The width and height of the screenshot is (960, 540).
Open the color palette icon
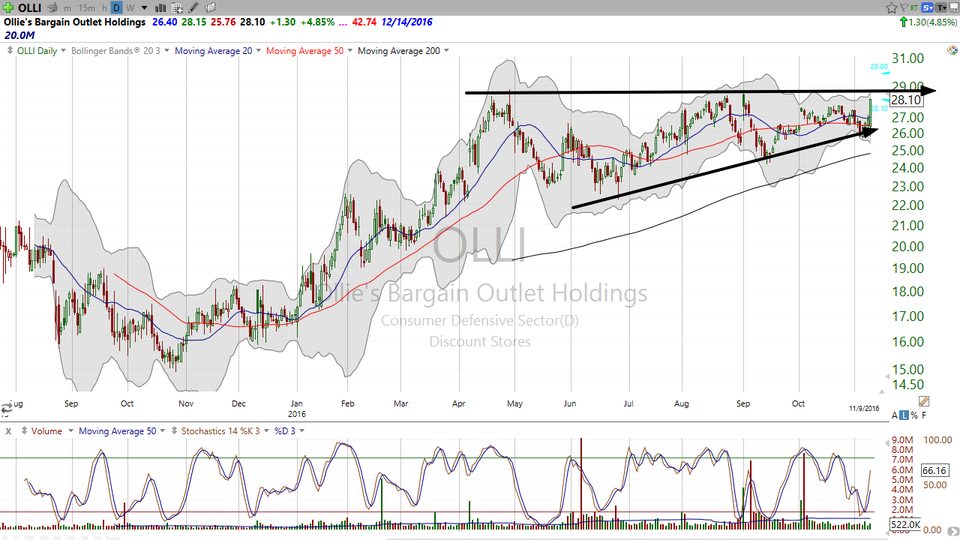[x=952, y=50]
